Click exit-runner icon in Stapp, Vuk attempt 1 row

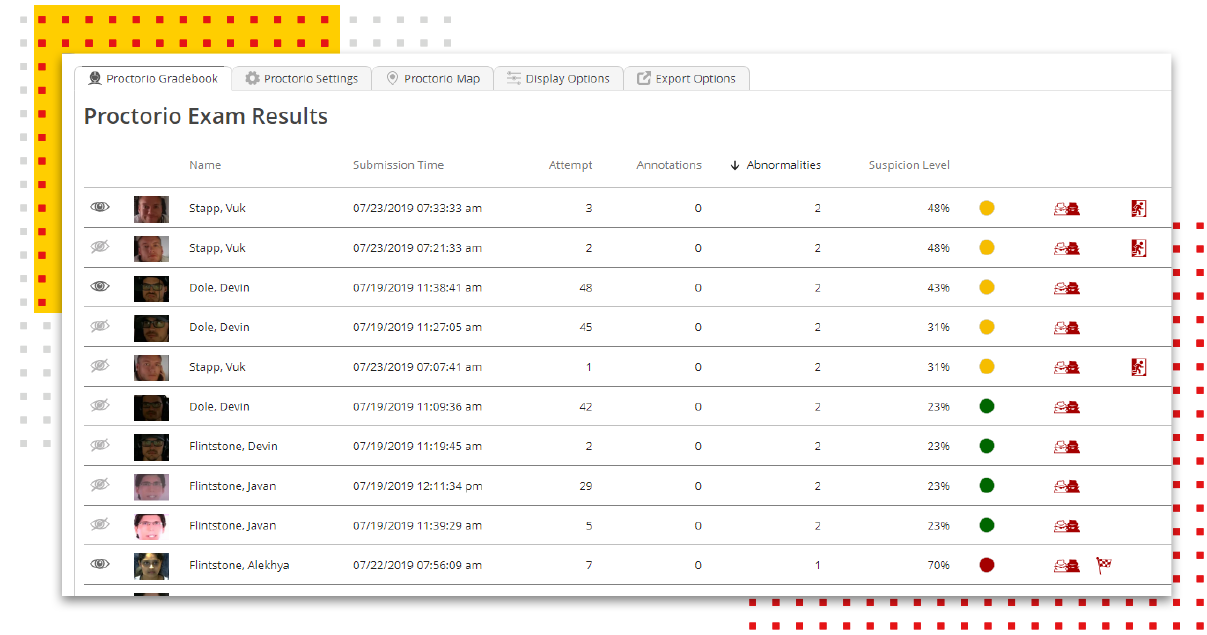pos(1138,367)
